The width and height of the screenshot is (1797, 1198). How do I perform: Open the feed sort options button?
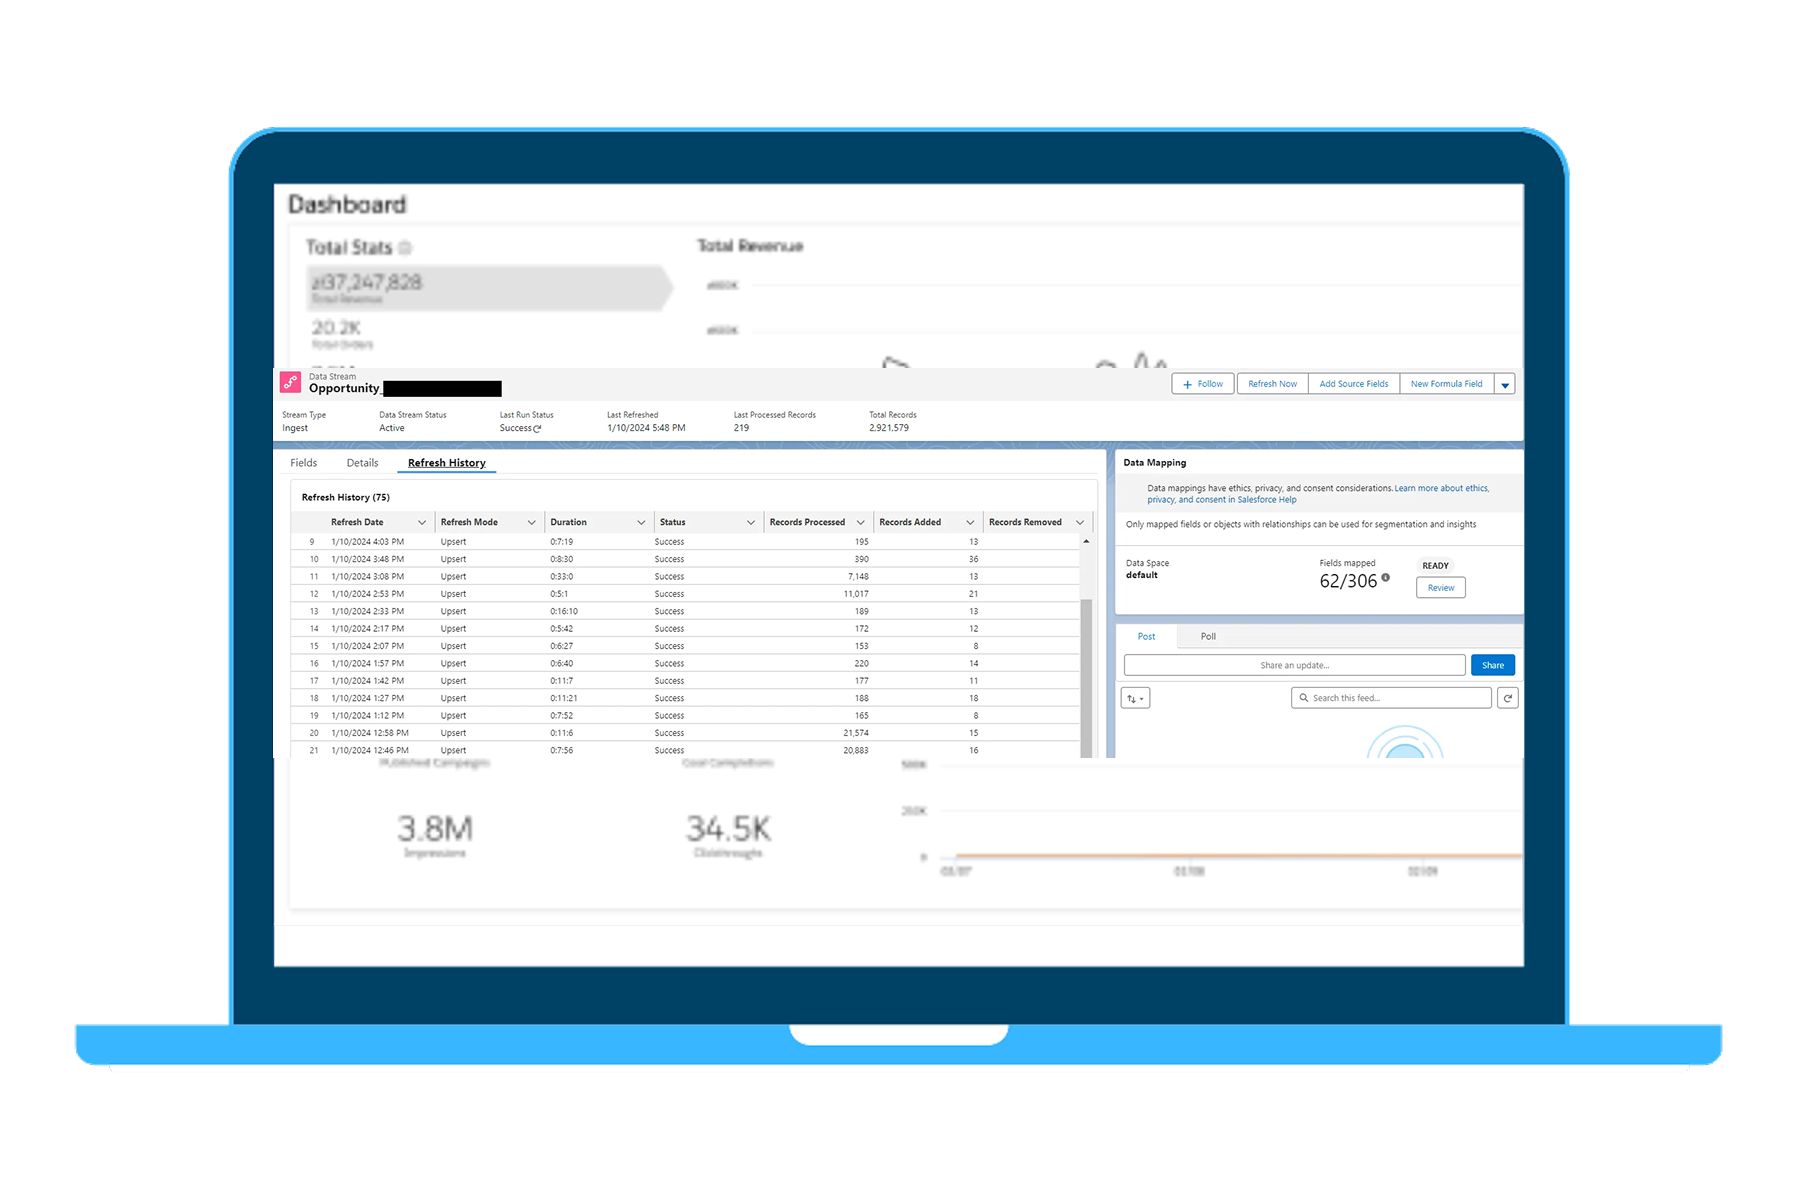(x=1135, y=698)
